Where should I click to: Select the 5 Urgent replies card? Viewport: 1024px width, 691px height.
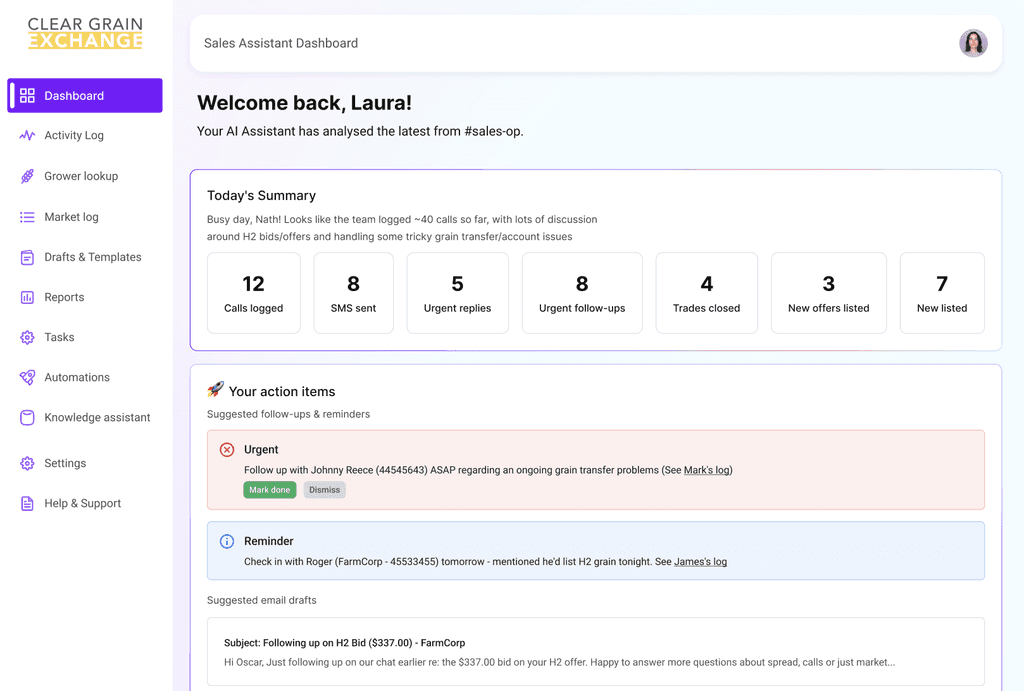pos(457,293)
